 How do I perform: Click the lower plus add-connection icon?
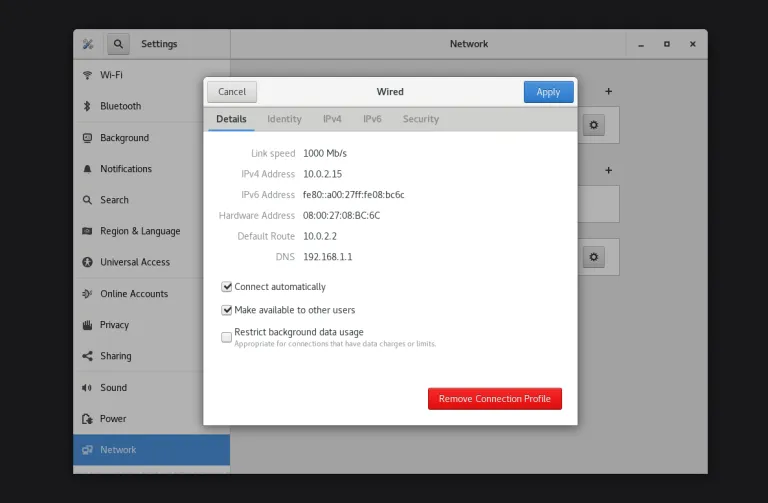coord(608,170)
